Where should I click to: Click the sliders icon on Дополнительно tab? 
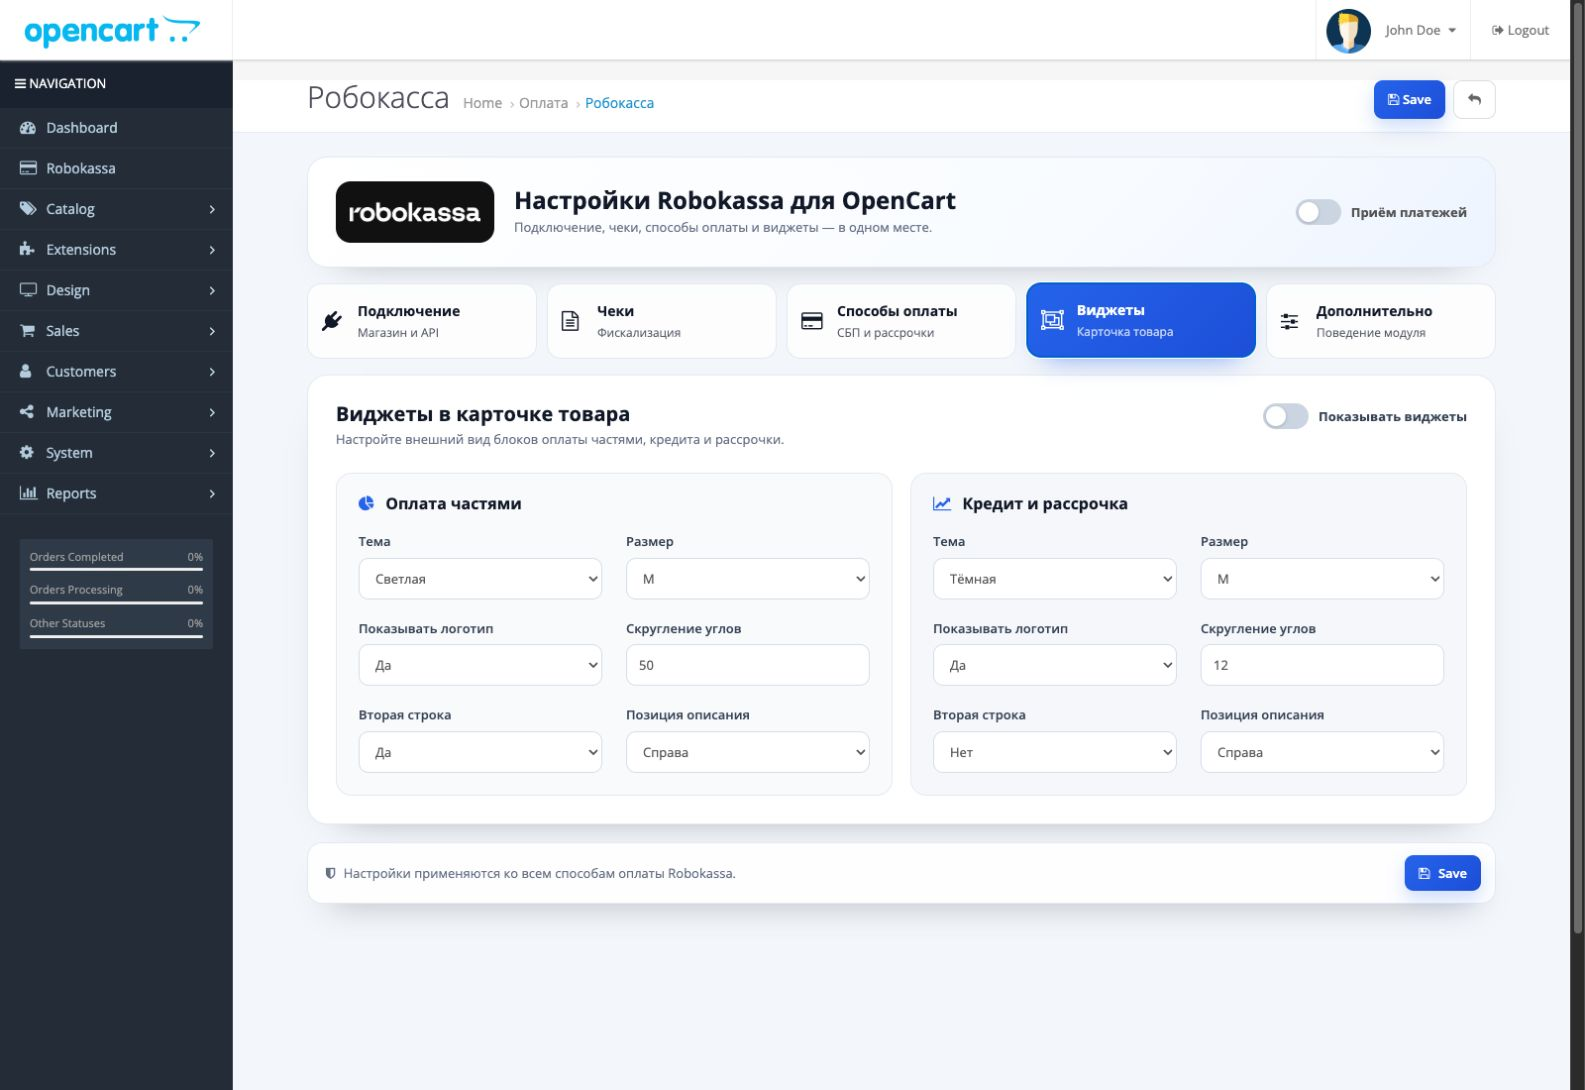1290,321
